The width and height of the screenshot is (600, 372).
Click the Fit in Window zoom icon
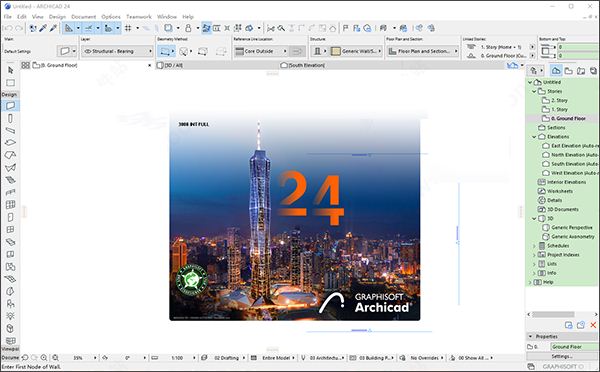(55, 358)
